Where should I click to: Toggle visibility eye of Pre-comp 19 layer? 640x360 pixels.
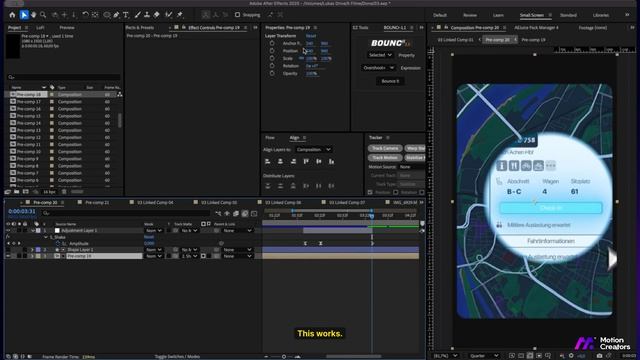click(x=8, y=256)
